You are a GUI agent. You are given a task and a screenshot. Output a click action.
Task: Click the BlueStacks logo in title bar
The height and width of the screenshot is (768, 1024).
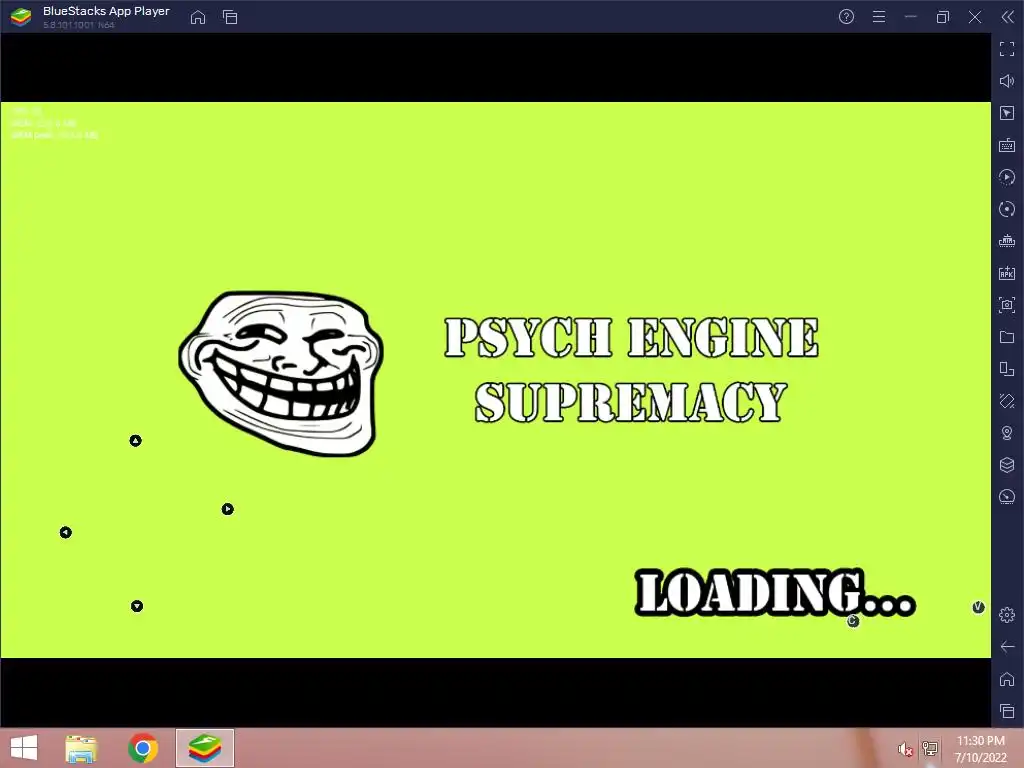tap(21, 17)
